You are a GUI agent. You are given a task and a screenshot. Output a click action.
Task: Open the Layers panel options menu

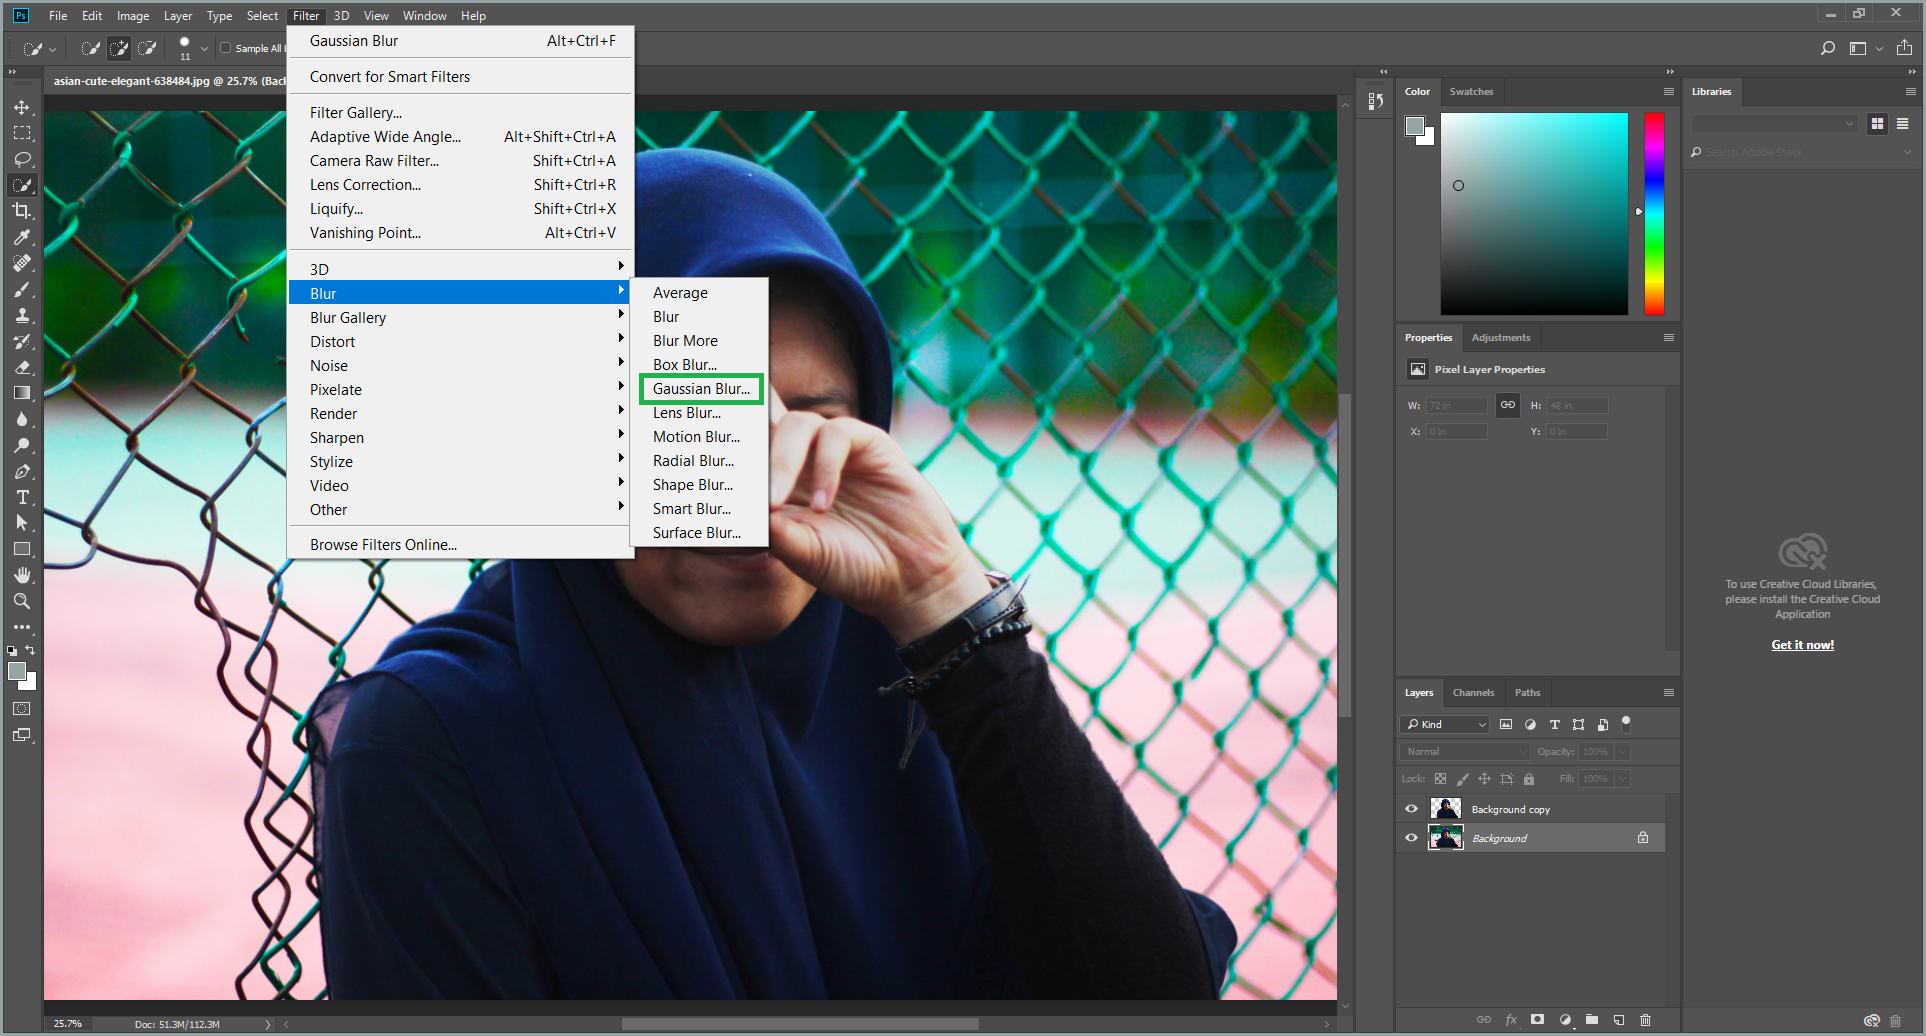1668,692
